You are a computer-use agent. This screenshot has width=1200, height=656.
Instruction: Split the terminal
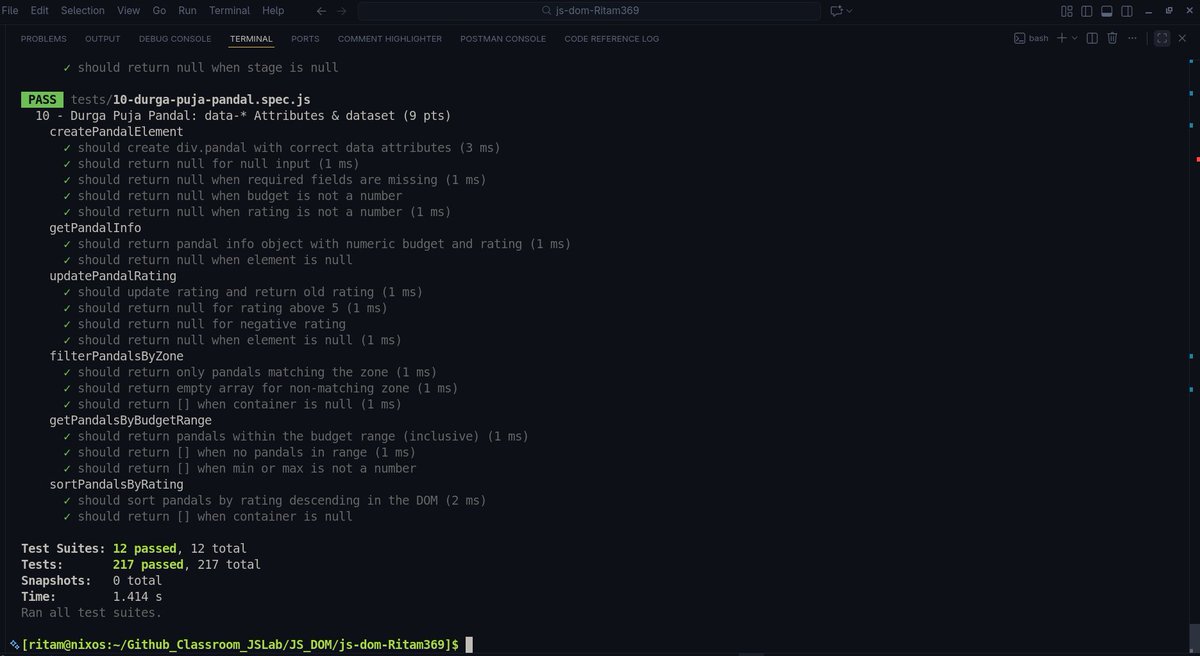(x=1092, y=38)
